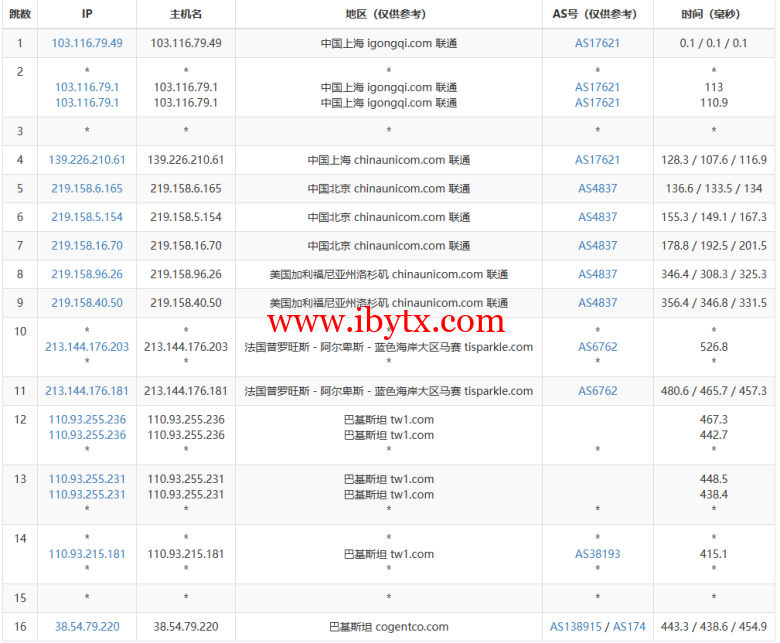Click AS6762 link in hop 11 row
Viewport: 780px width, 643px height.
(x=597, y=391)
